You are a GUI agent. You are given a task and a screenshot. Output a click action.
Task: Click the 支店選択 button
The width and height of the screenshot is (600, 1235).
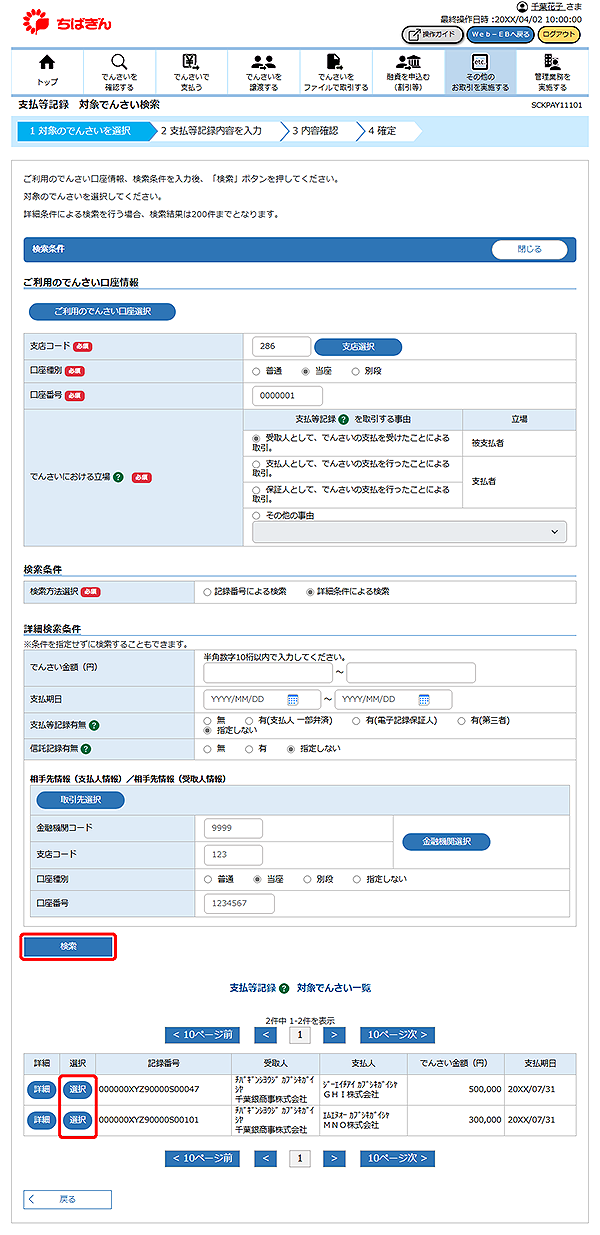358,347
